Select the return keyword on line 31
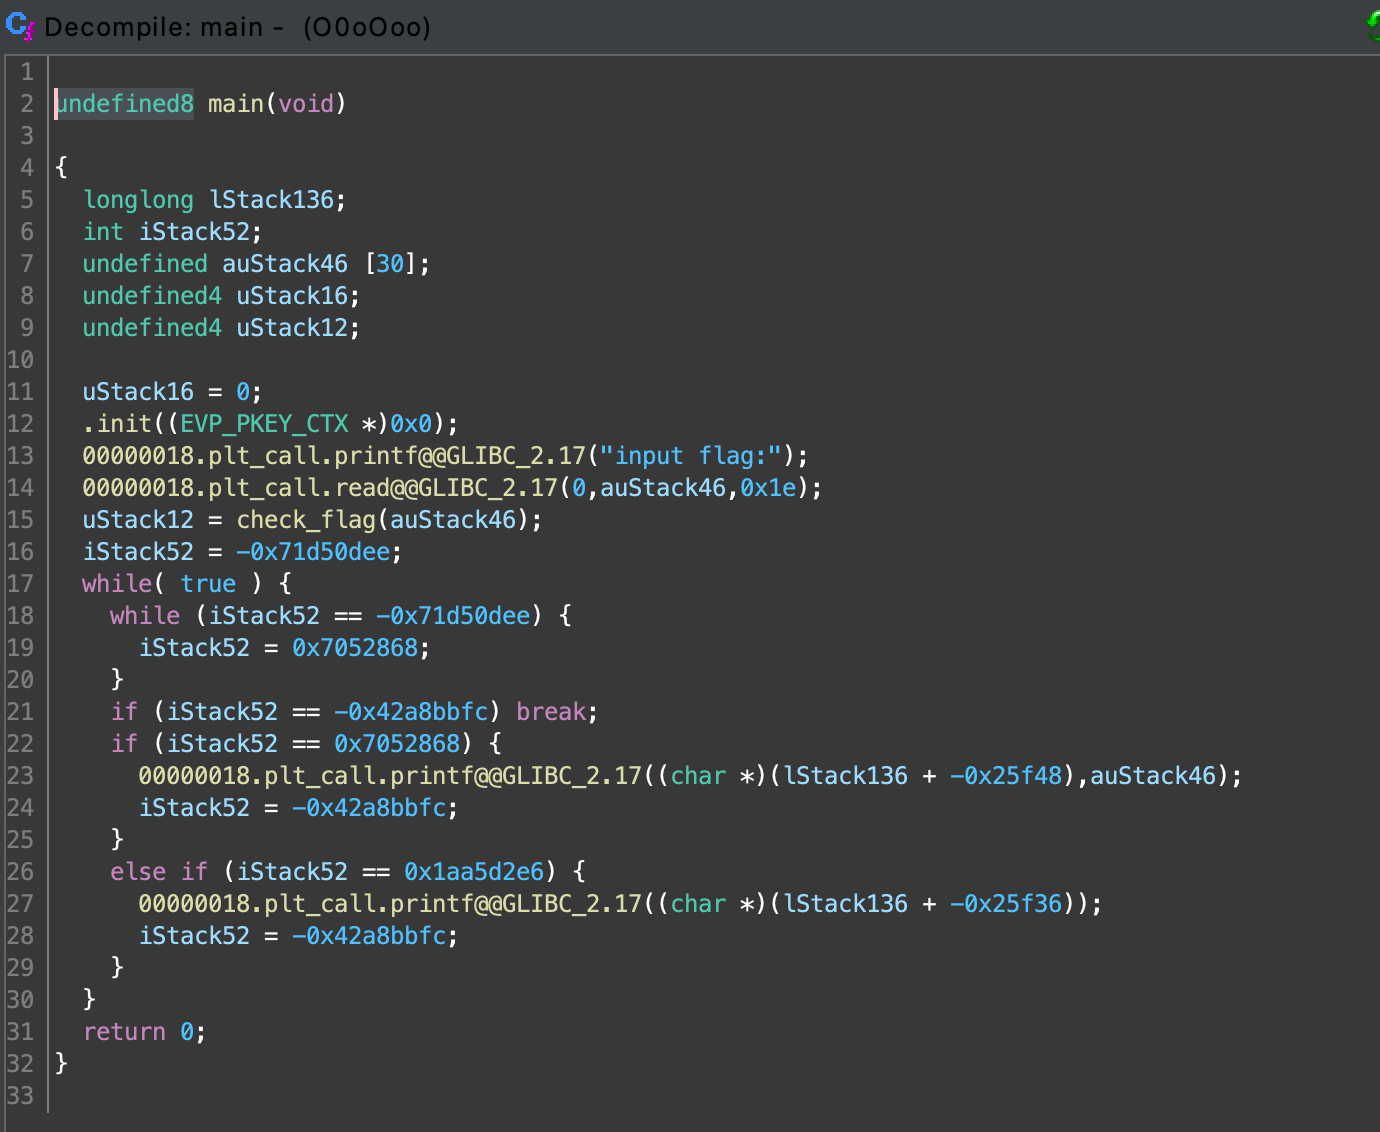Image resolution: width=1380 pixels, height=1132 pixels. pyautogui.click(x=124, y=1032)
